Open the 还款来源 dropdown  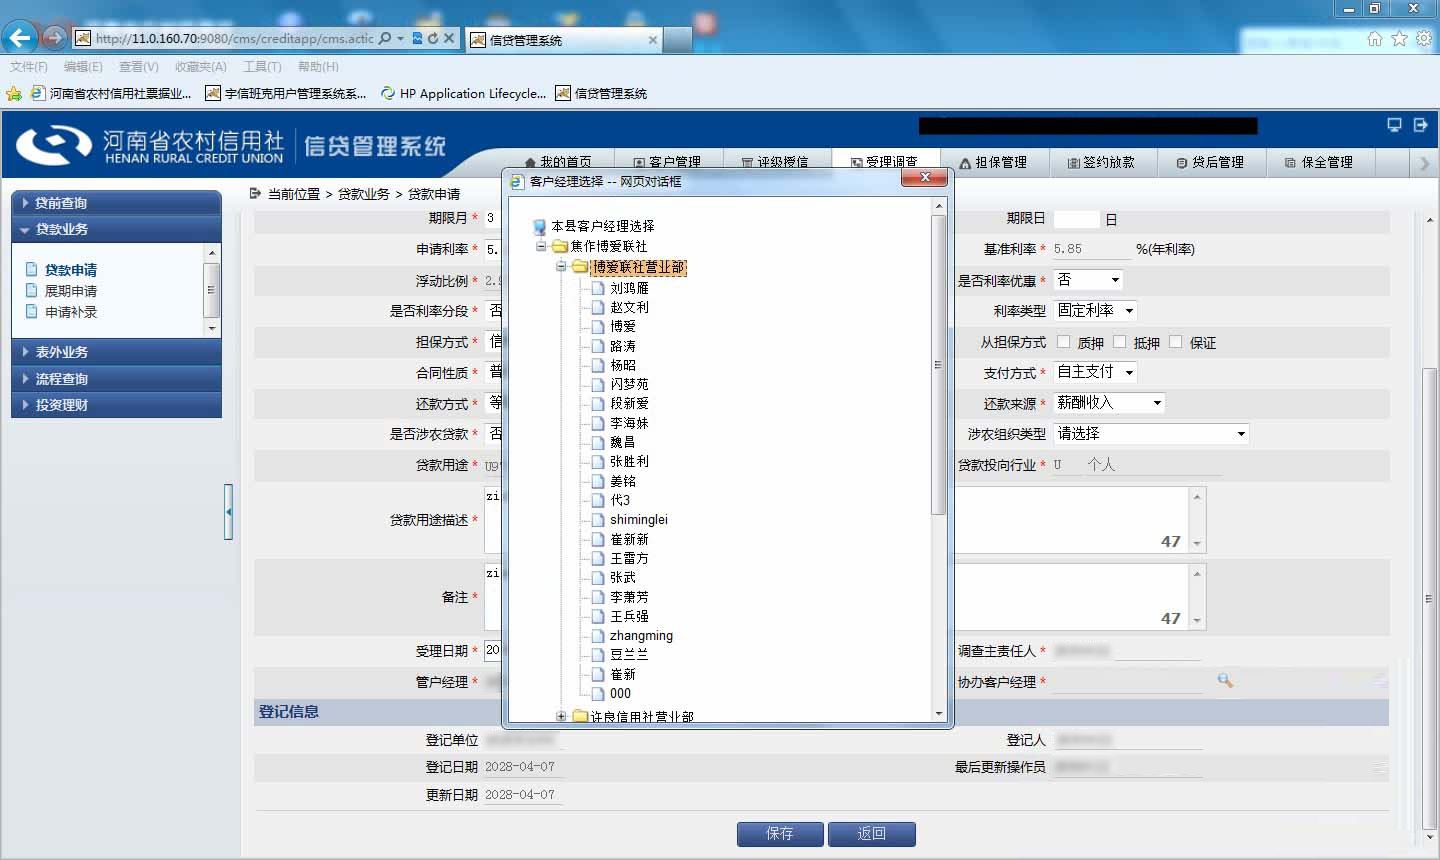[x=1110, y=403]
